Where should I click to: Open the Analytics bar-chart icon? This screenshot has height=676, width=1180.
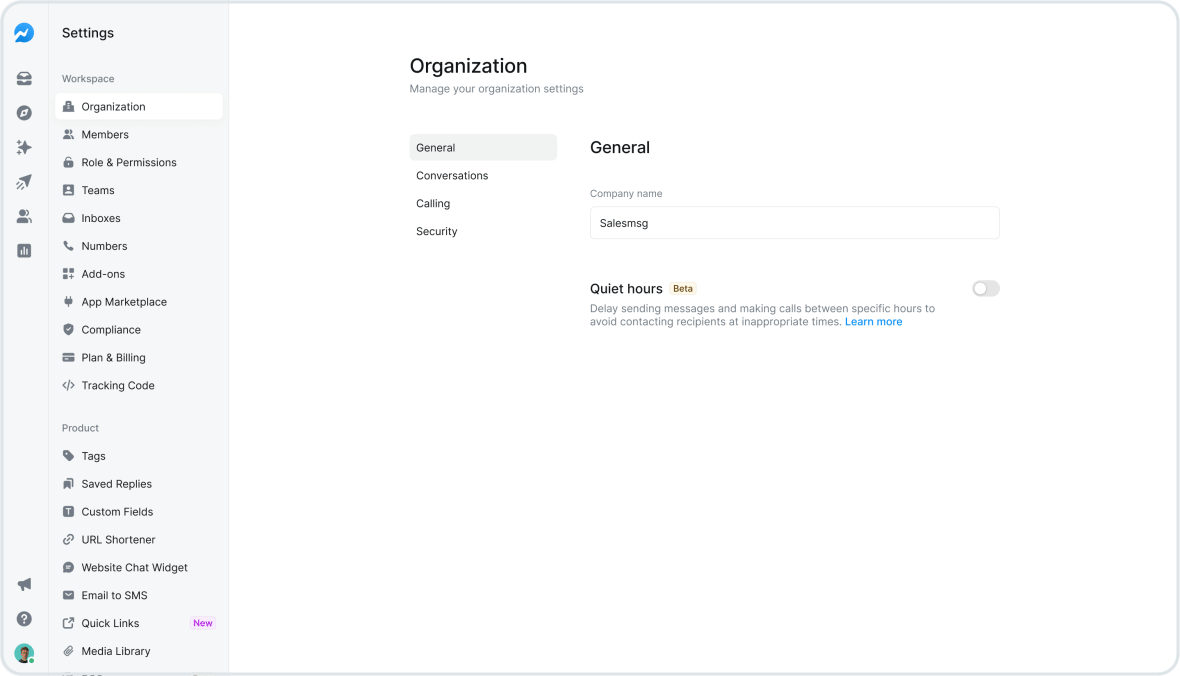pos(24,250)
